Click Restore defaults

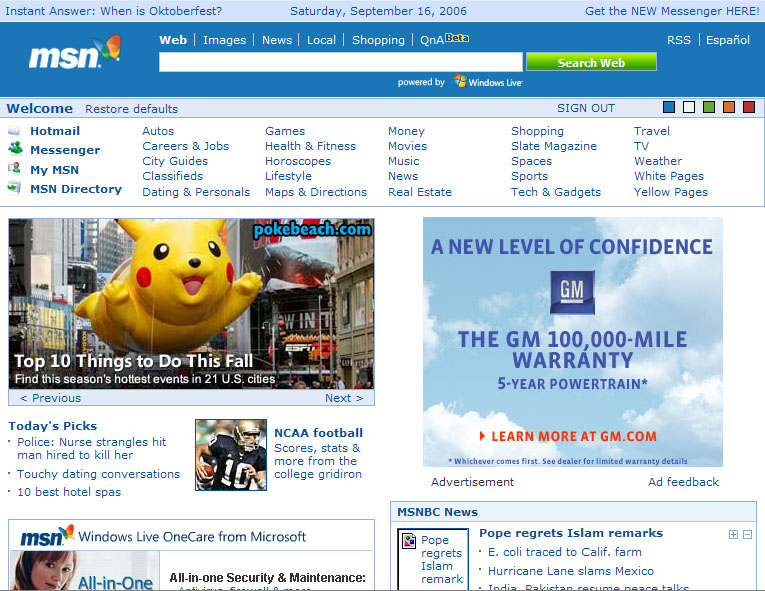(131, 109)
